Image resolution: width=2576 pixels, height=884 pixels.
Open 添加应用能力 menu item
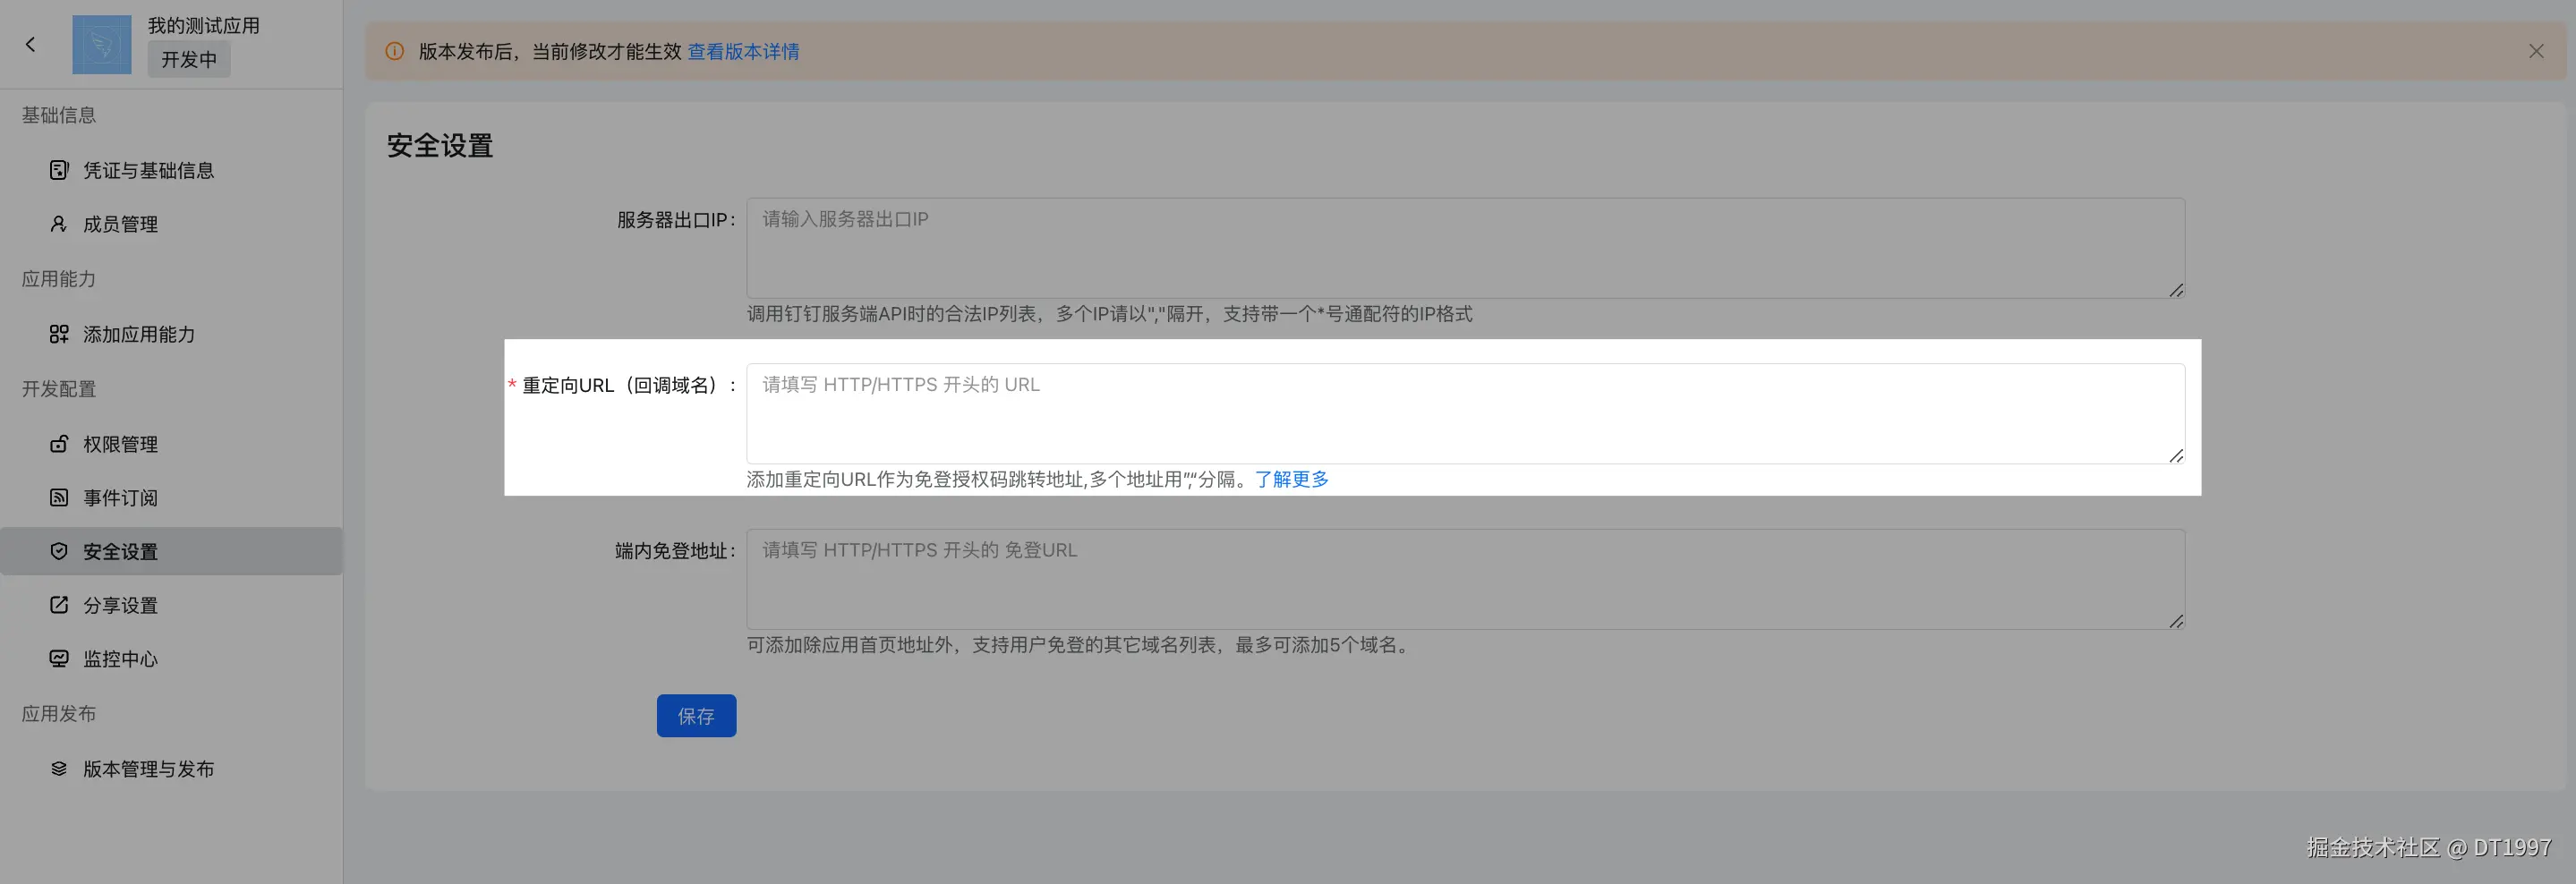click(x=171, y=334)
